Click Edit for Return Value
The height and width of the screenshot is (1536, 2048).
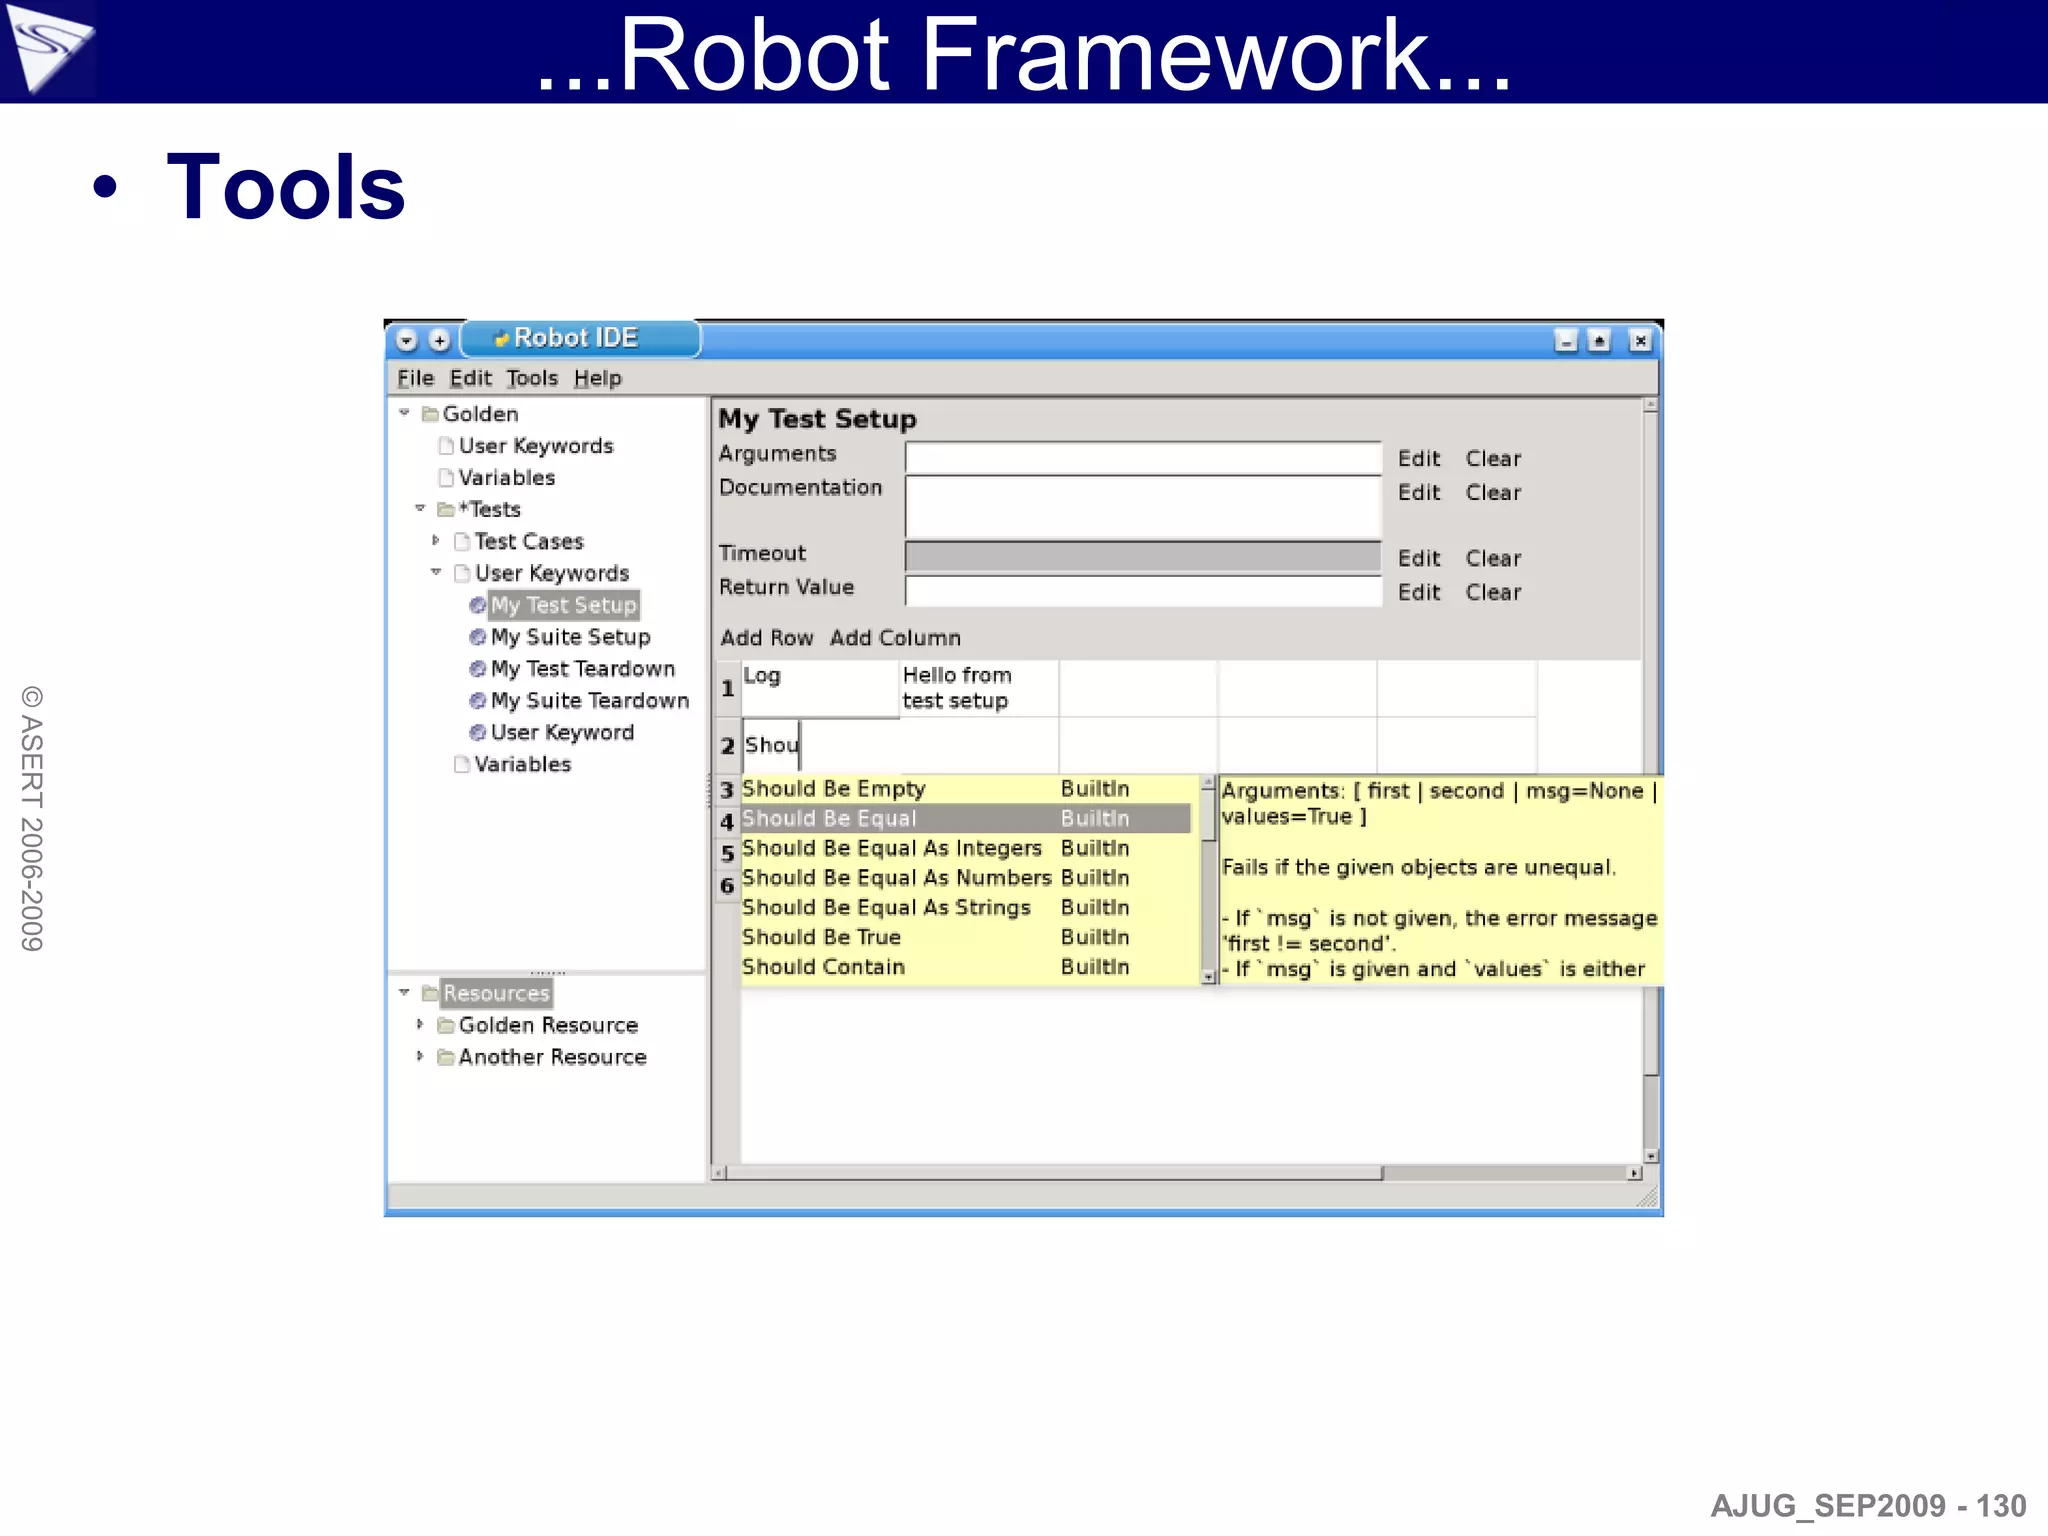(1419, 592)
